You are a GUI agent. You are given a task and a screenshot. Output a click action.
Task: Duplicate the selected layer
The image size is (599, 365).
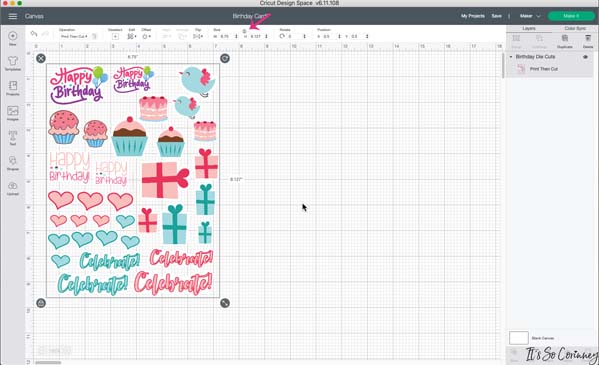565,41
